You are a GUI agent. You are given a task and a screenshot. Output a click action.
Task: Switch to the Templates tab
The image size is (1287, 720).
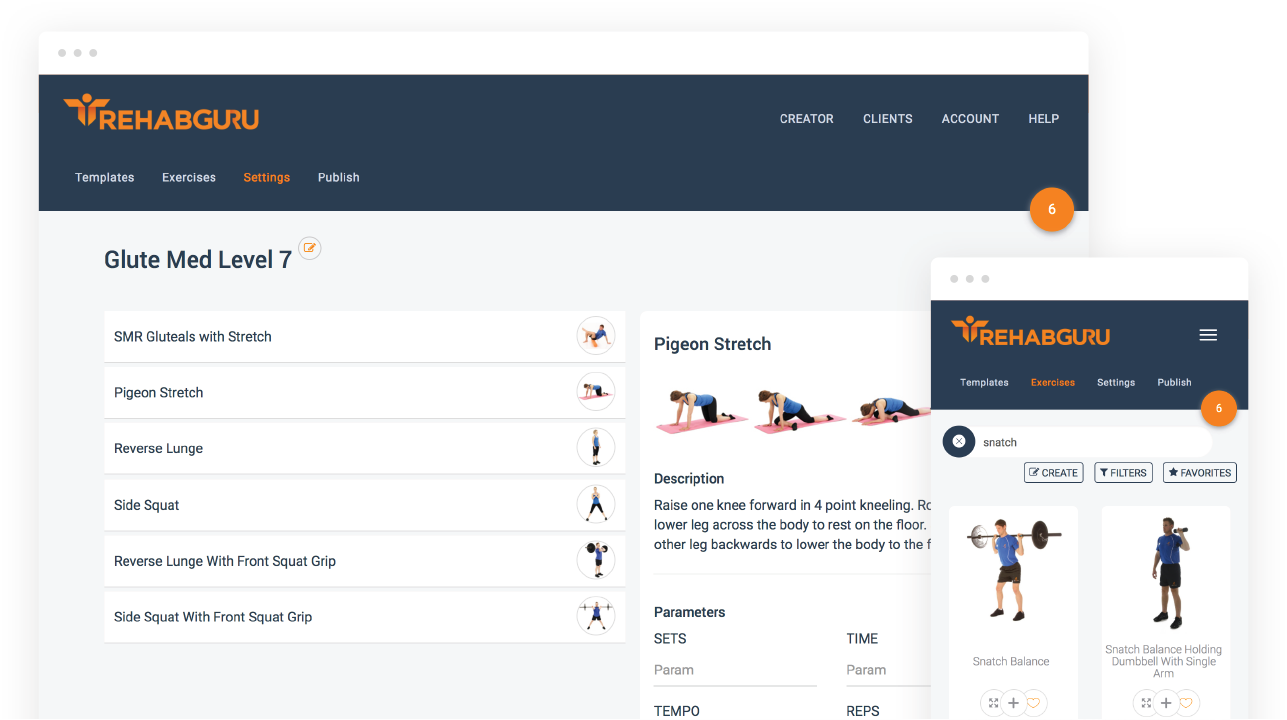pos(104,177)
